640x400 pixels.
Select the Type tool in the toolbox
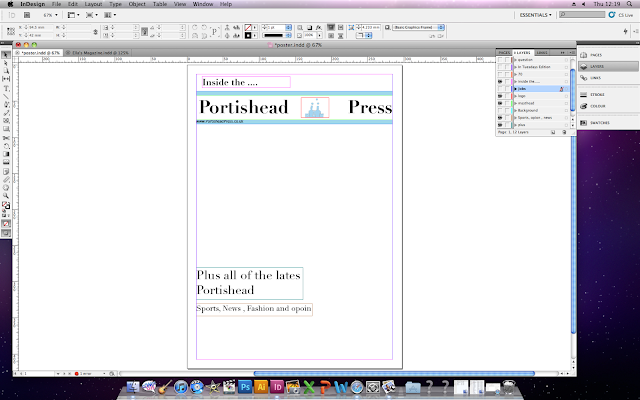(6, 88)
